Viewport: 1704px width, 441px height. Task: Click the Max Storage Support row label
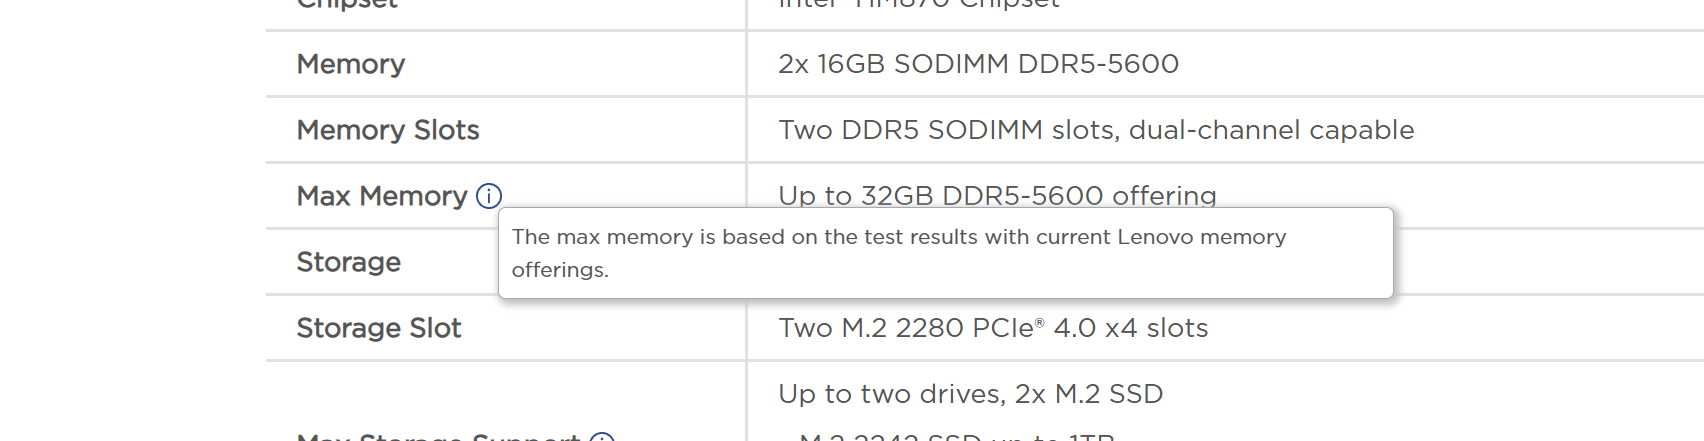point(438,437)
